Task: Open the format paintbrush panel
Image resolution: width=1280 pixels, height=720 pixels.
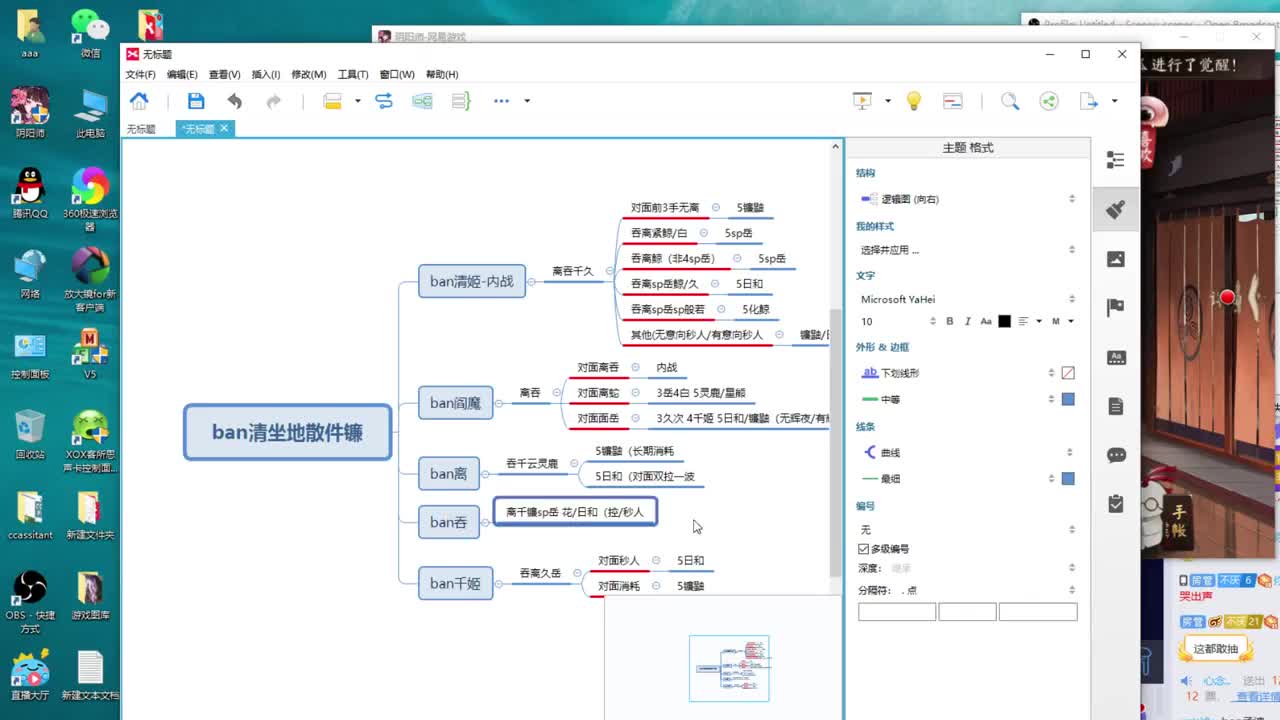Action: pyautogui.click(x=1116, y=209)
